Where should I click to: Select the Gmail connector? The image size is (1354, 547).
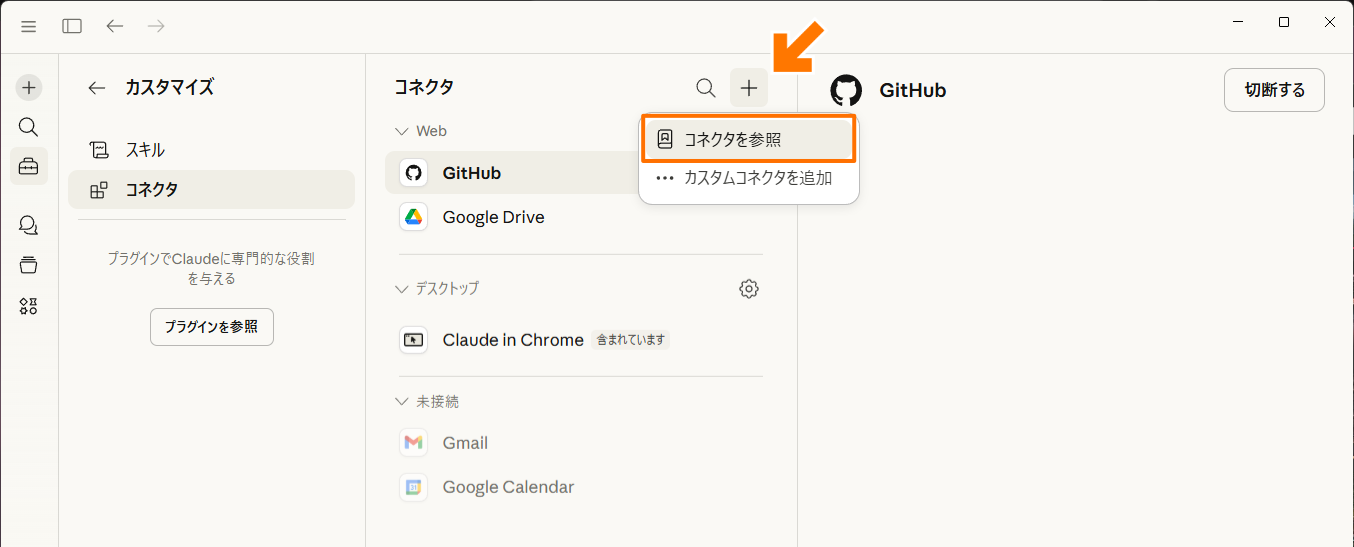[465, 443]
